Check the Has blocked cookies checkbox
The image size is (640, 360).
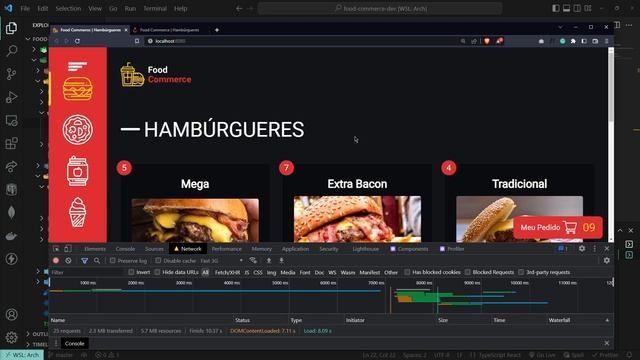[407, 272]
